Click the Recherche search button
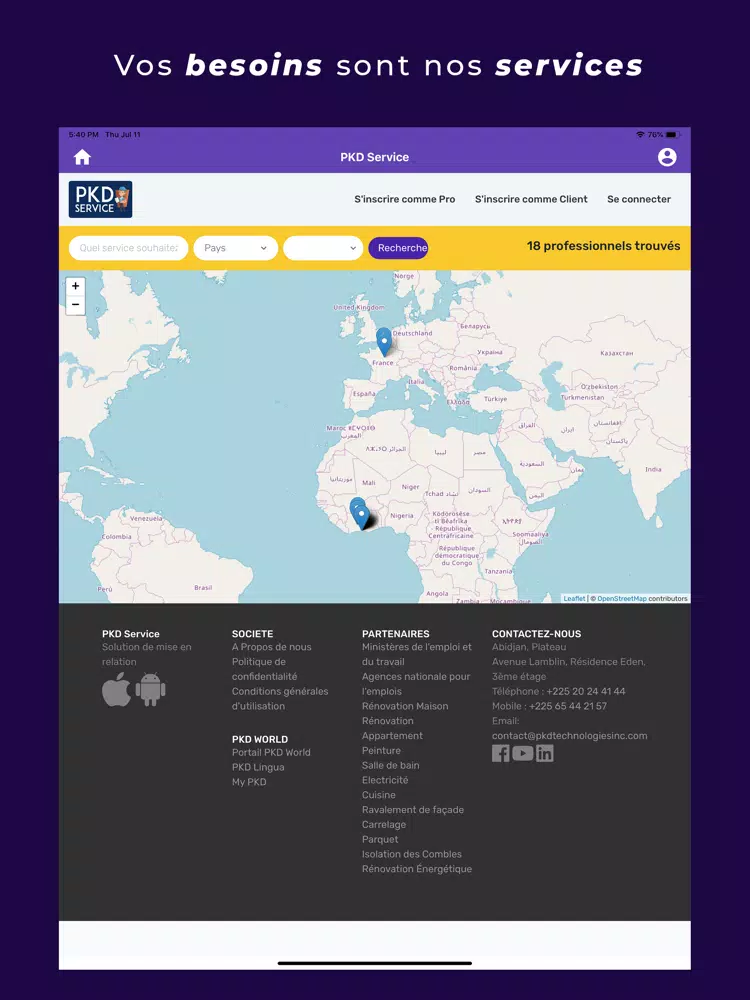Image resolution: width=750 pixels, height=1000 pixels. tap(398, 248)
